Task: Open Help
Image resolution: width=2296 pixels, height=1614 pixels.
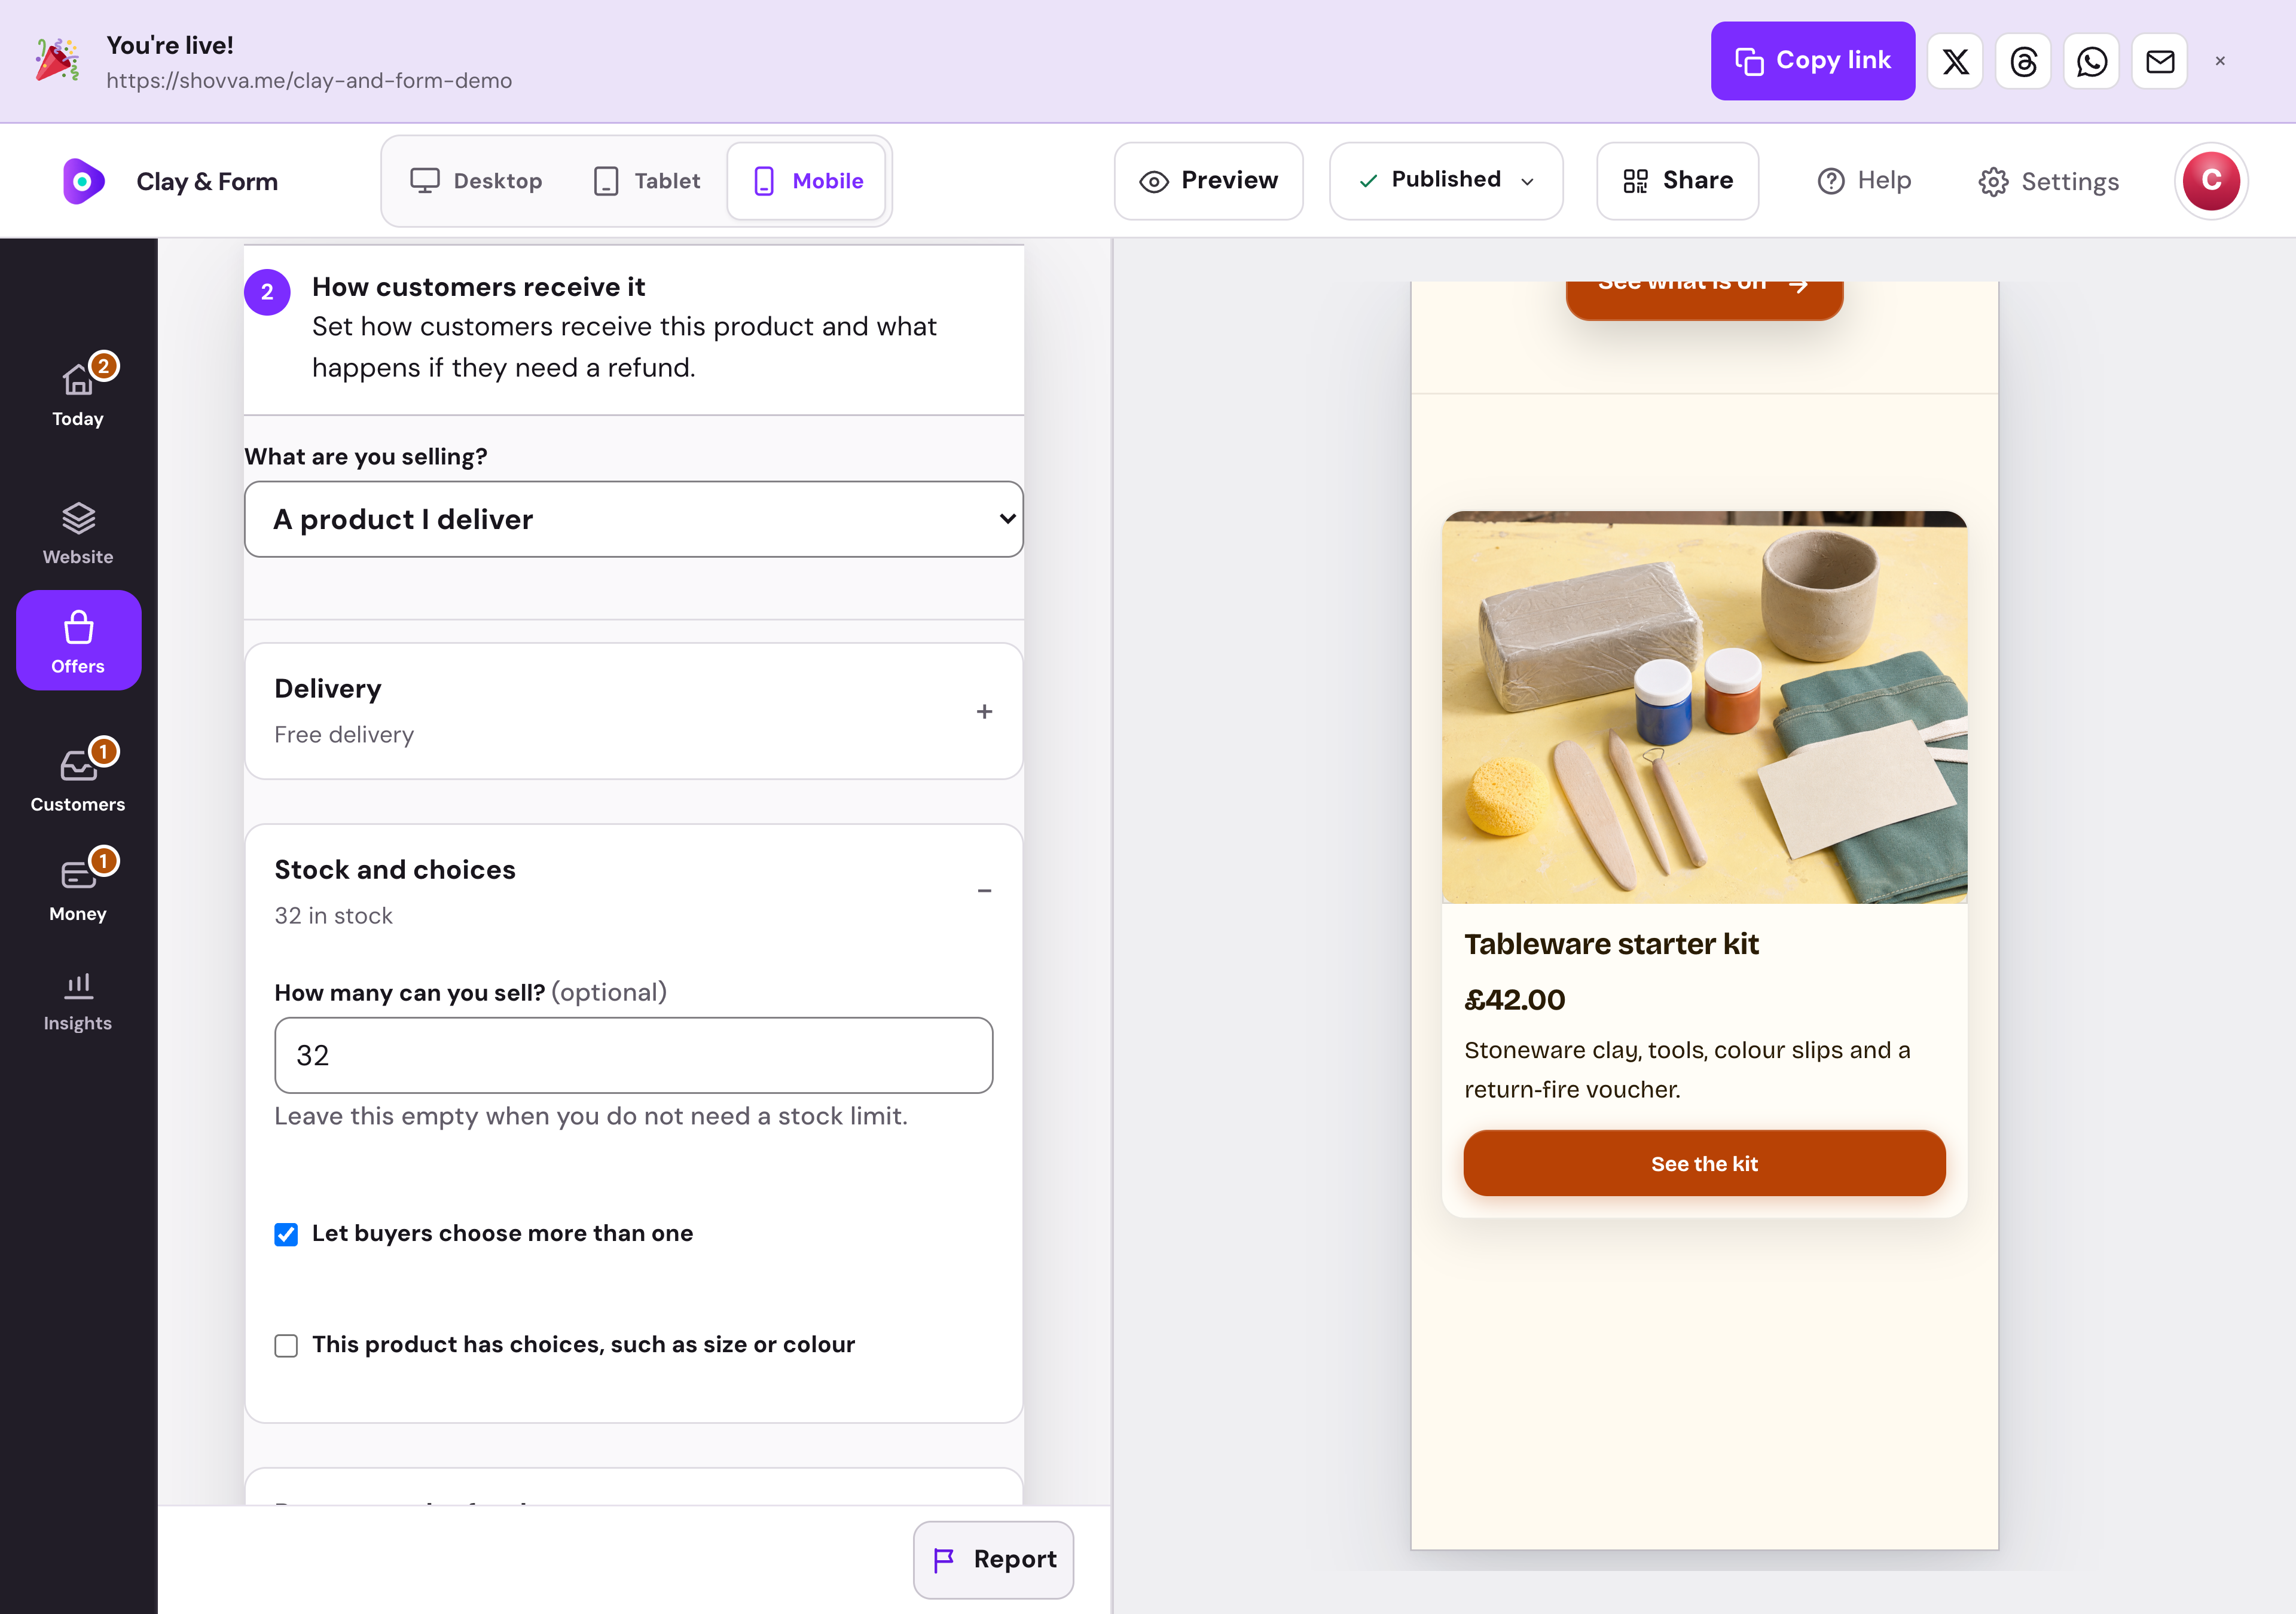Action: click(x=1864, y=181)
